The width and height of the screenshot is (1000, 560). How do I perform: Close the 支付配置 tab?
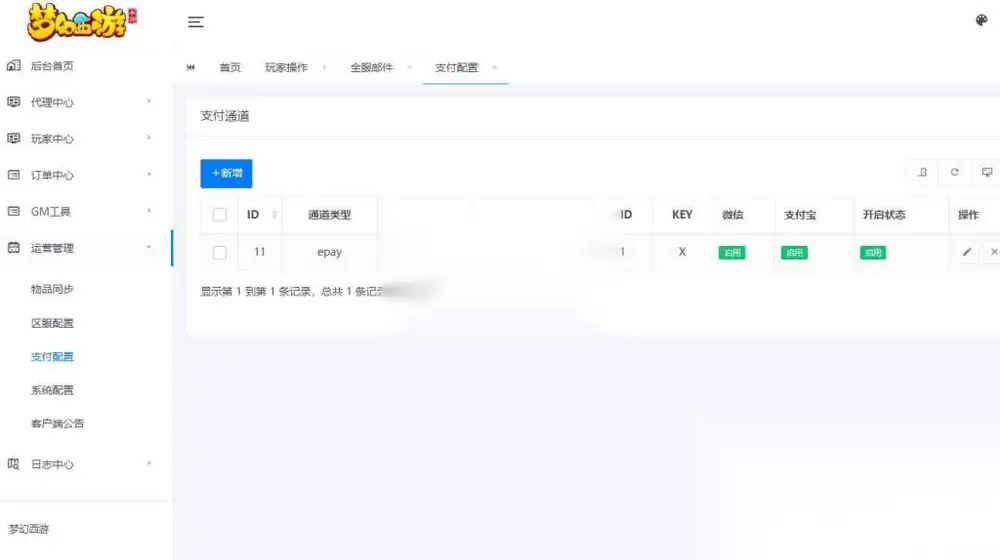(x=494, y=67)
